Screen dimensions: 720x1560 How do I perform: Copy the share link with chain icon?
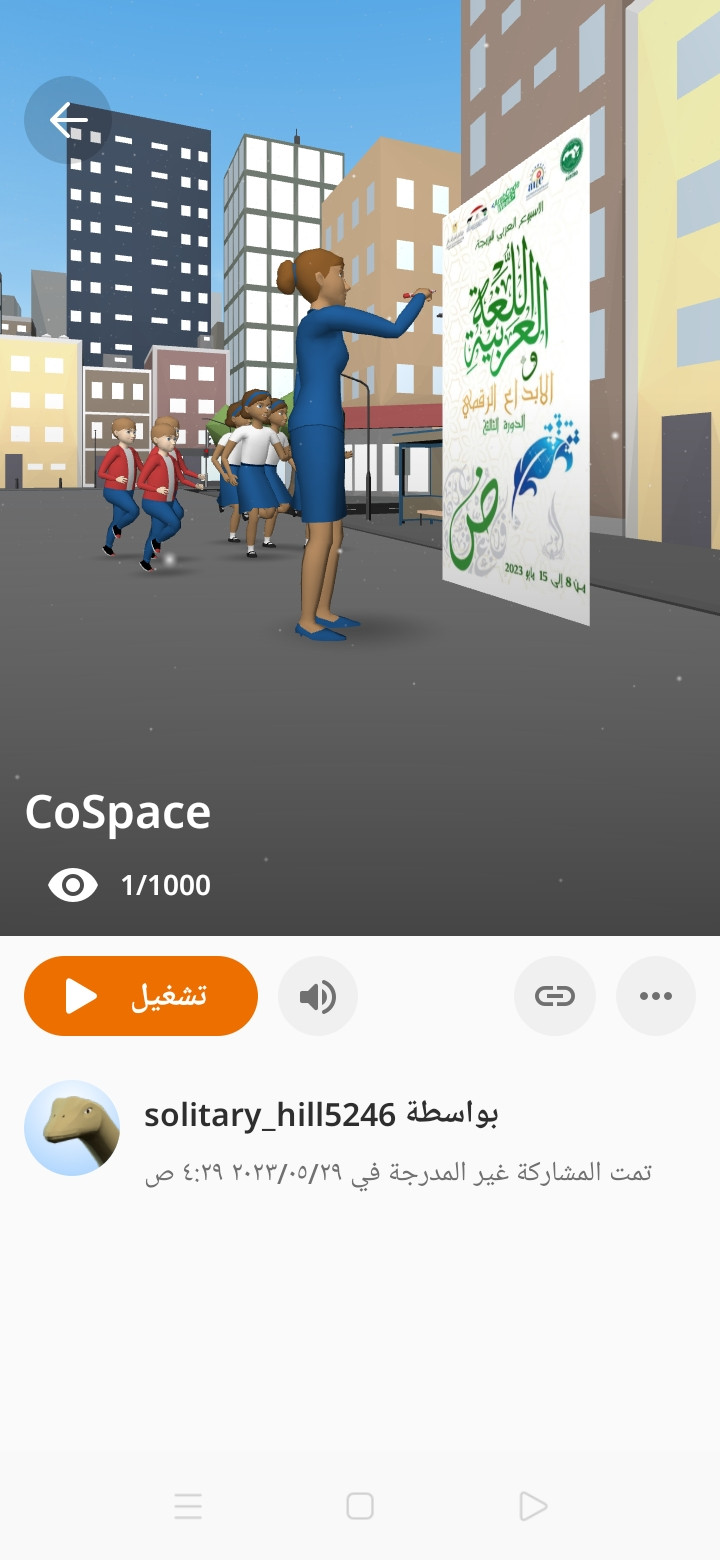tap(555, 996)
